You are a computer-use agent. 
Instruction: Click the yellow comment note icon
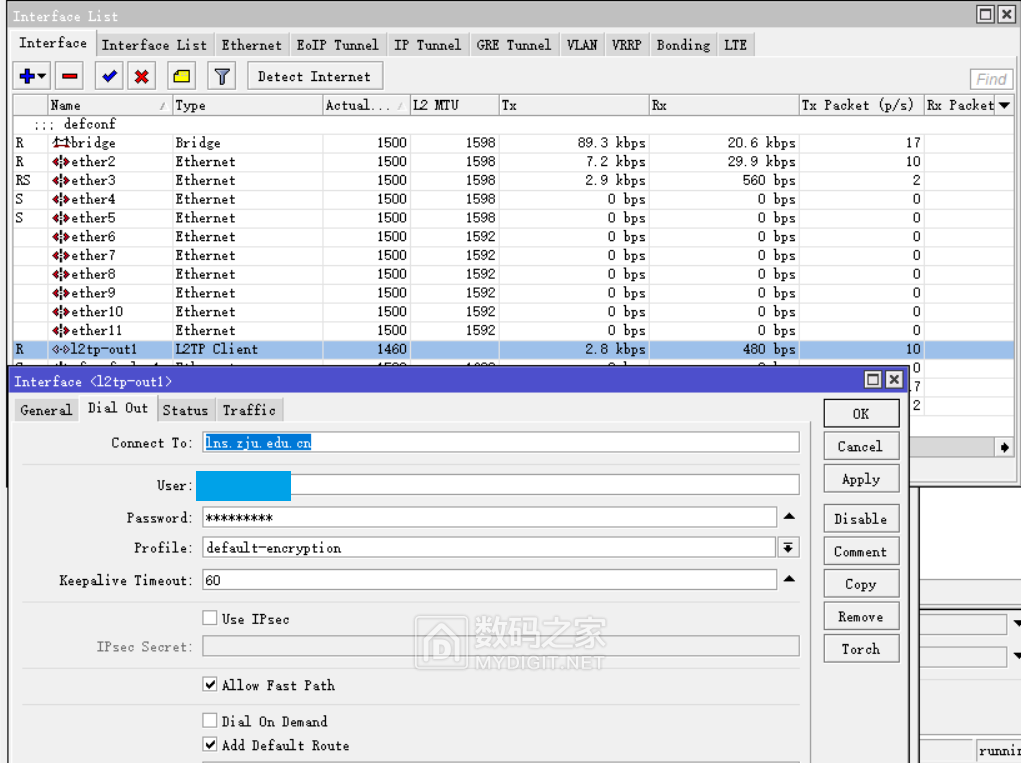pos(182,76)
